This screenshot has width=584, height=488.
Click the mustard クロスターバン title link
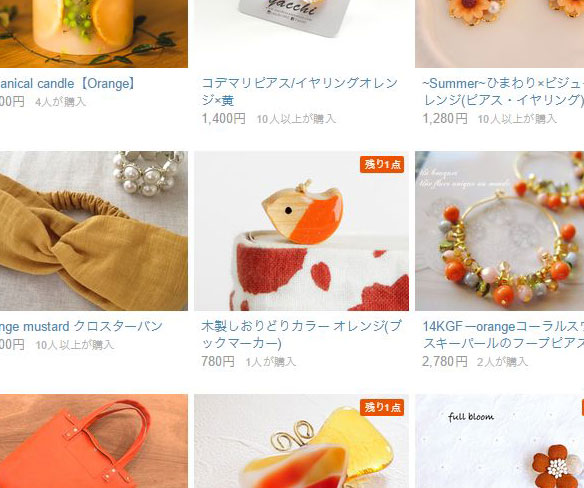(x=81, y=326)
